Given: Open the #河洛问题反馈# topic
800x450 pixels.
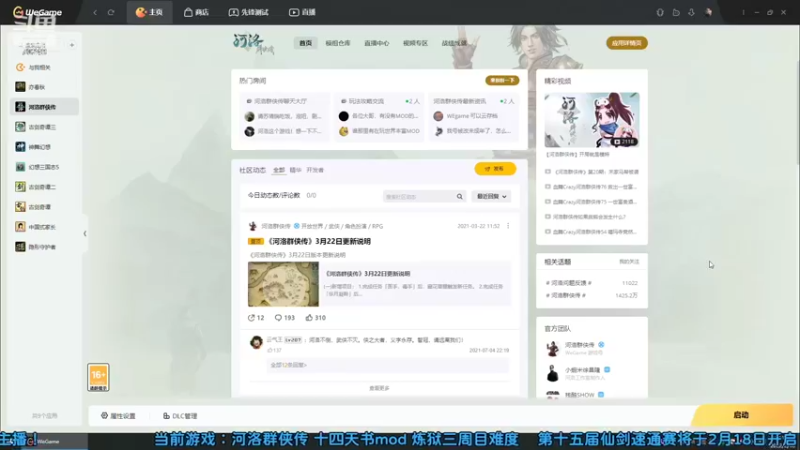Looking at the screenshot, I should pos(569,283).
